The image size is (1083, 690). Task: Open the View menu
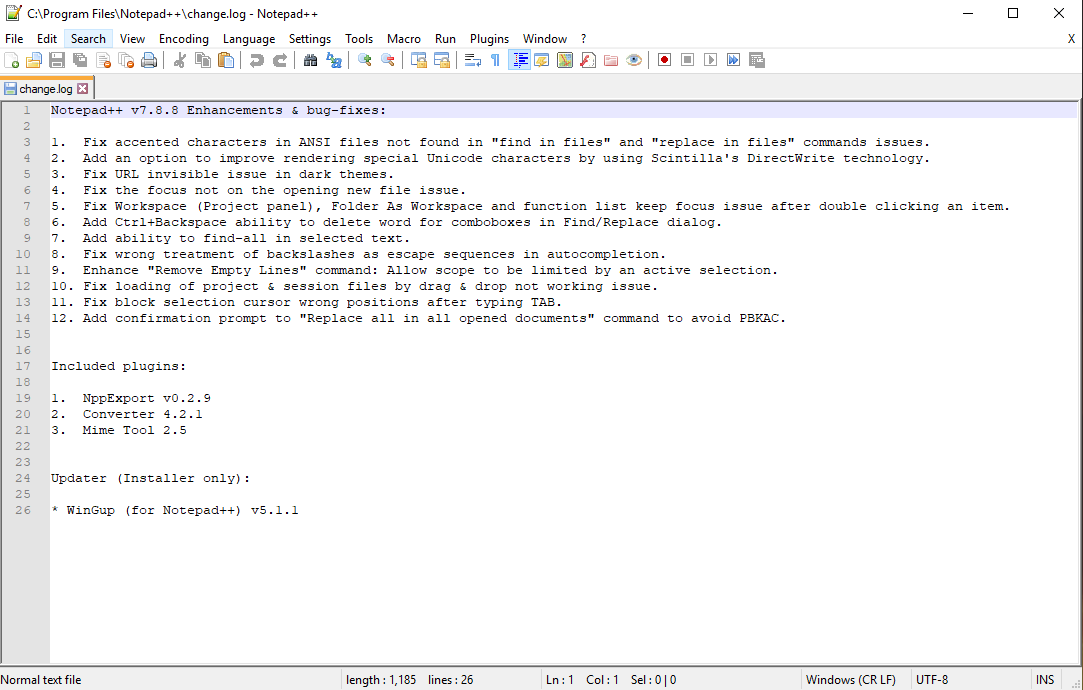click(132, 39)
